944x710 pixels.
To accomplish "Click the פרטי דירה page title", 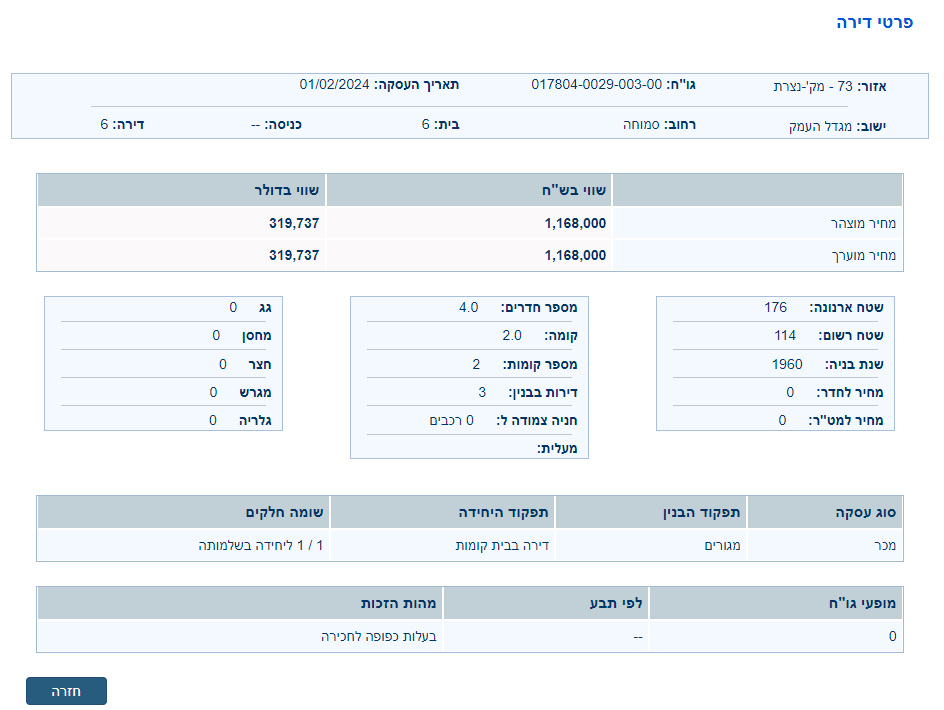I will pyautogui.click(x=874, y=22).
